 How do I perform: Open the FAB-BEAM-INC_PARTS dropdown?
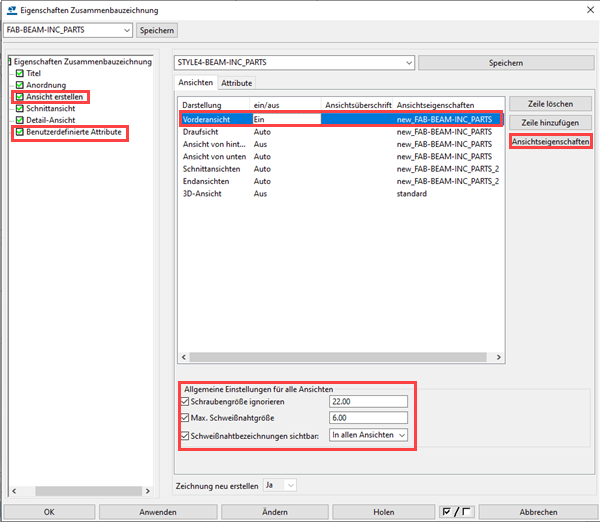125,31
